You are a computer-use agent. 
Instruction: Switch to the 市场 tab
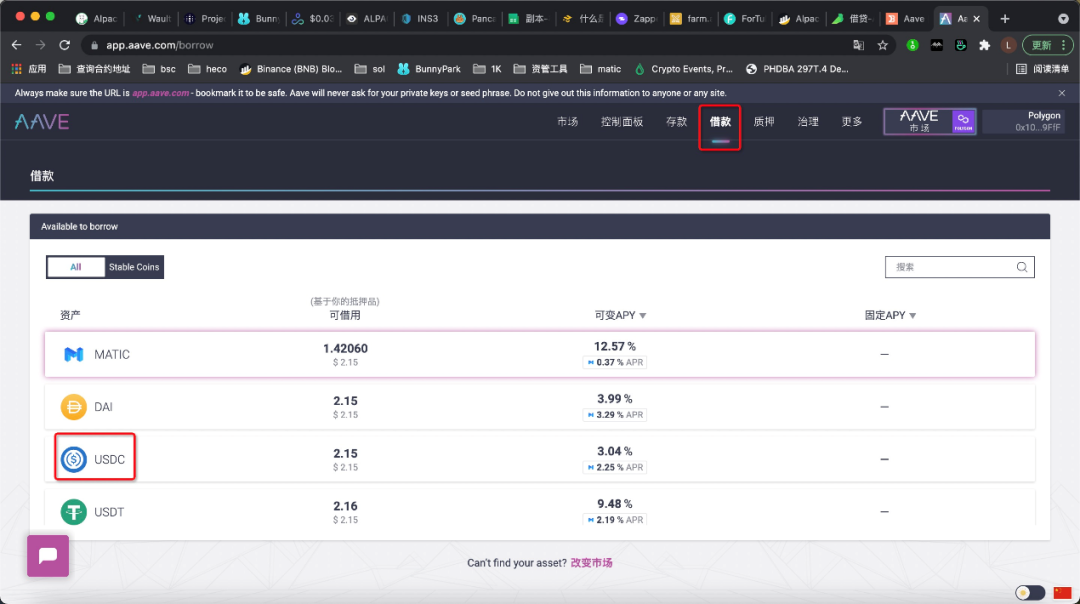(x=568, y=121)
